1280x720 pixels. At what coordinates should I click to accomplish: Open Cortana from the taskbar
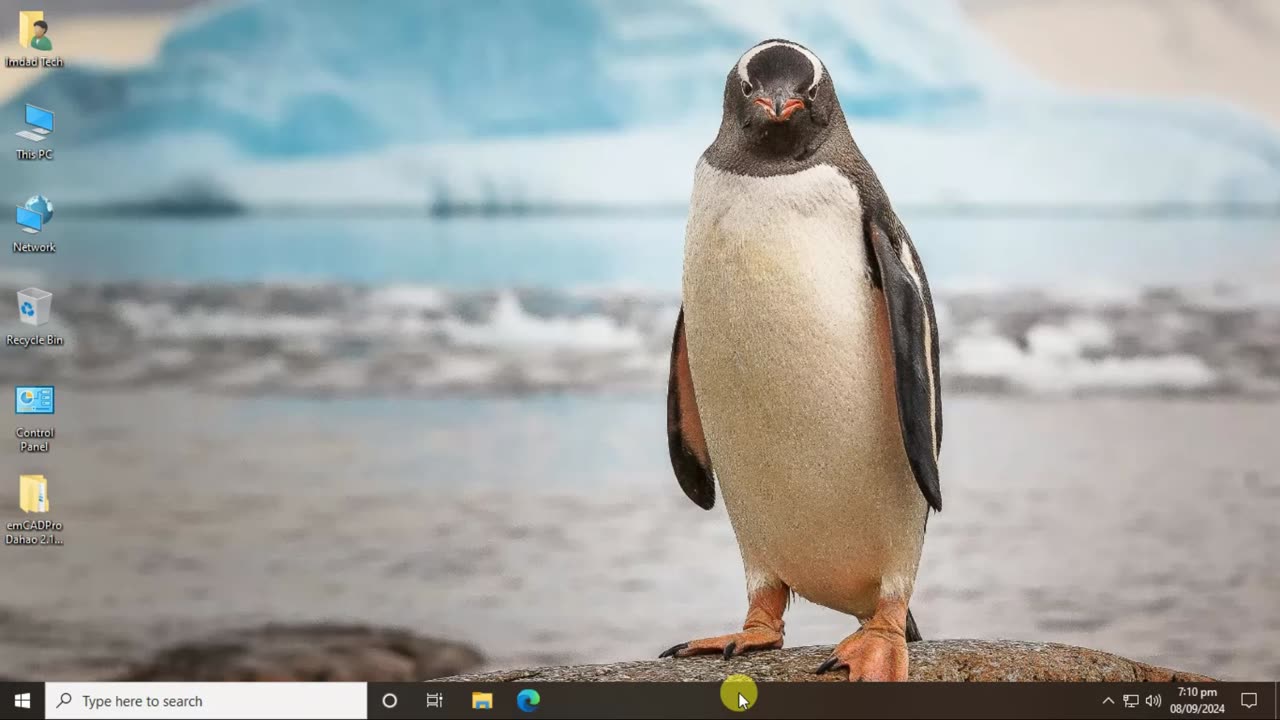390,701
